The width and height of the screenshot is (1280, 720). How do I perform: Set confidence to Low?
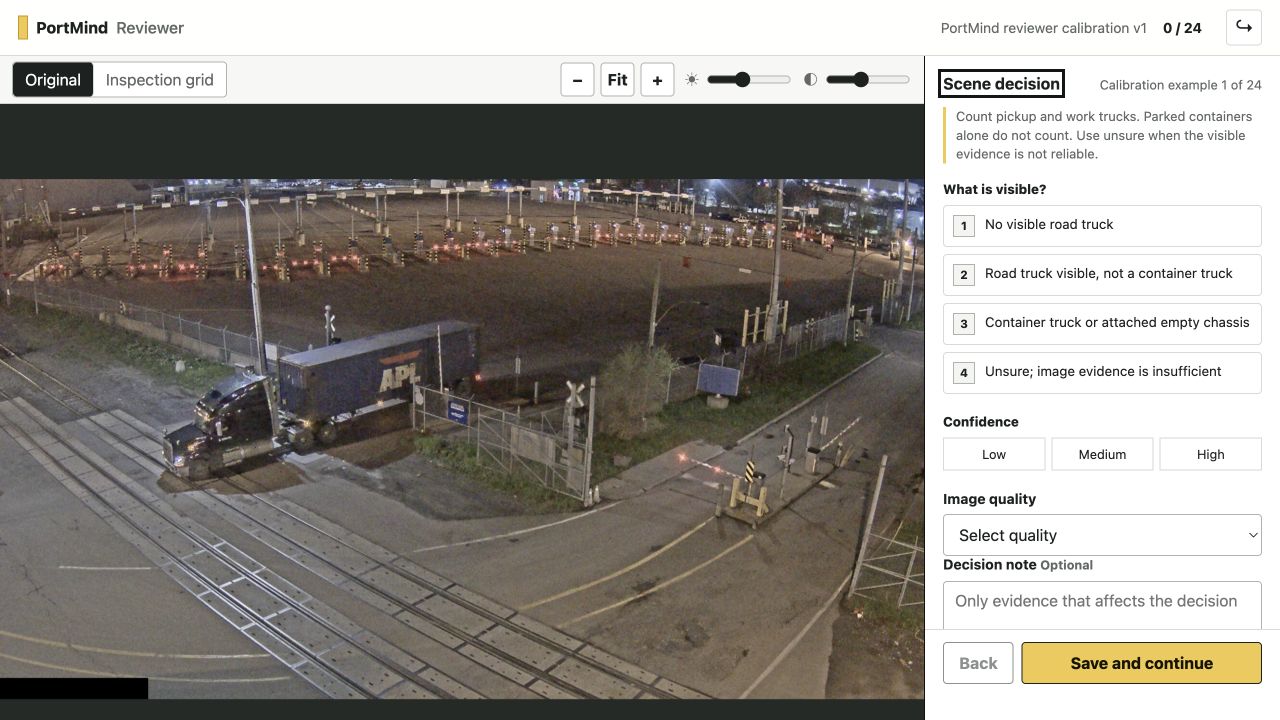point(994,454)
